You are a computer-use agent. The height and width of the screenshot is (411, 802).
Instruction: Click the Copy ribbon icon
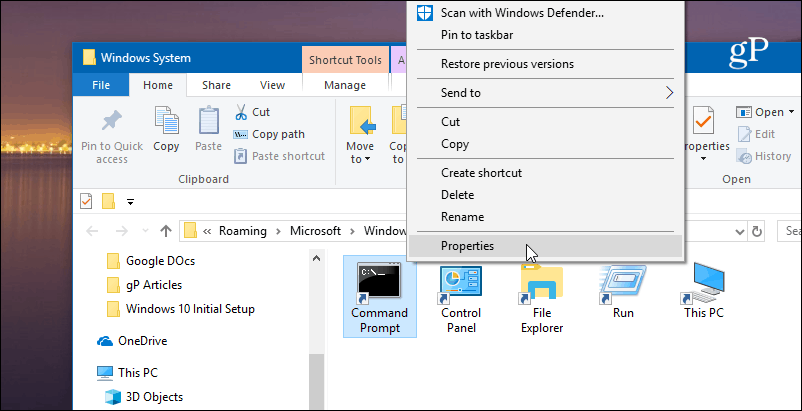click(166, 129)
